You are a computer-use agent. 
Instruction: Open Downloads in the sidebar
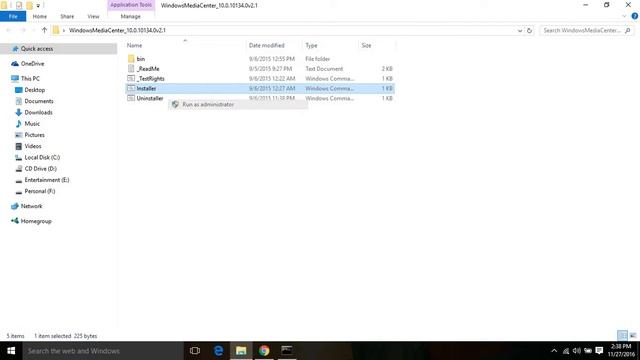pyautogui.click(x=38, y=112)
